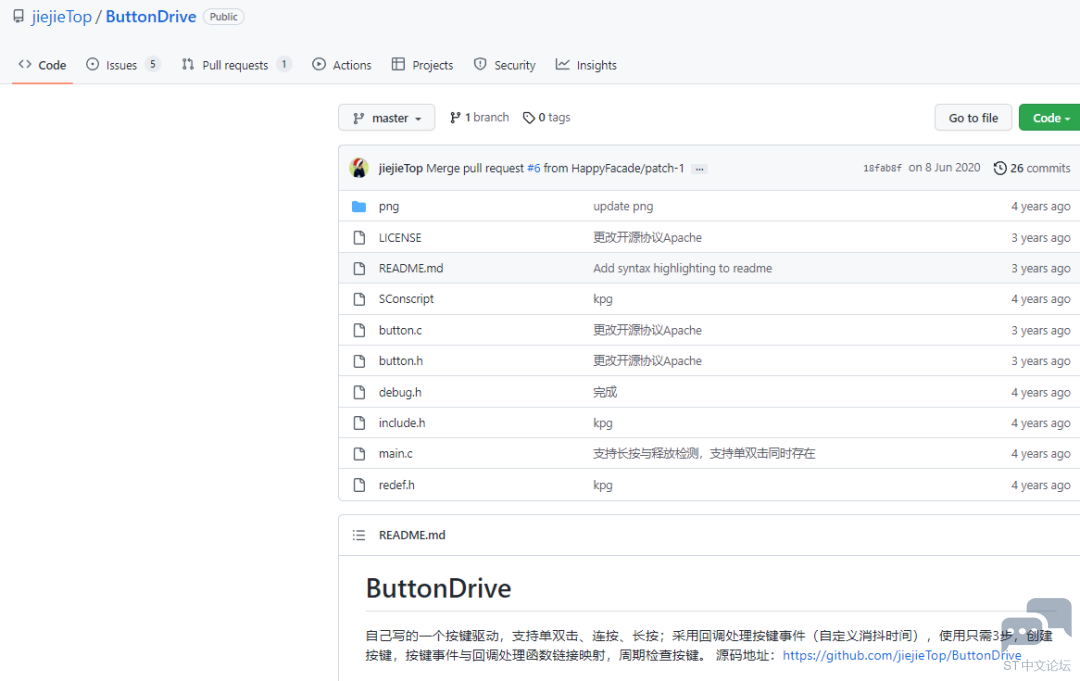This screenshot has height=681, width=1080.
Task: Open the LICENSE row 更改开源协议Apache commit
Action: (647, 238)
